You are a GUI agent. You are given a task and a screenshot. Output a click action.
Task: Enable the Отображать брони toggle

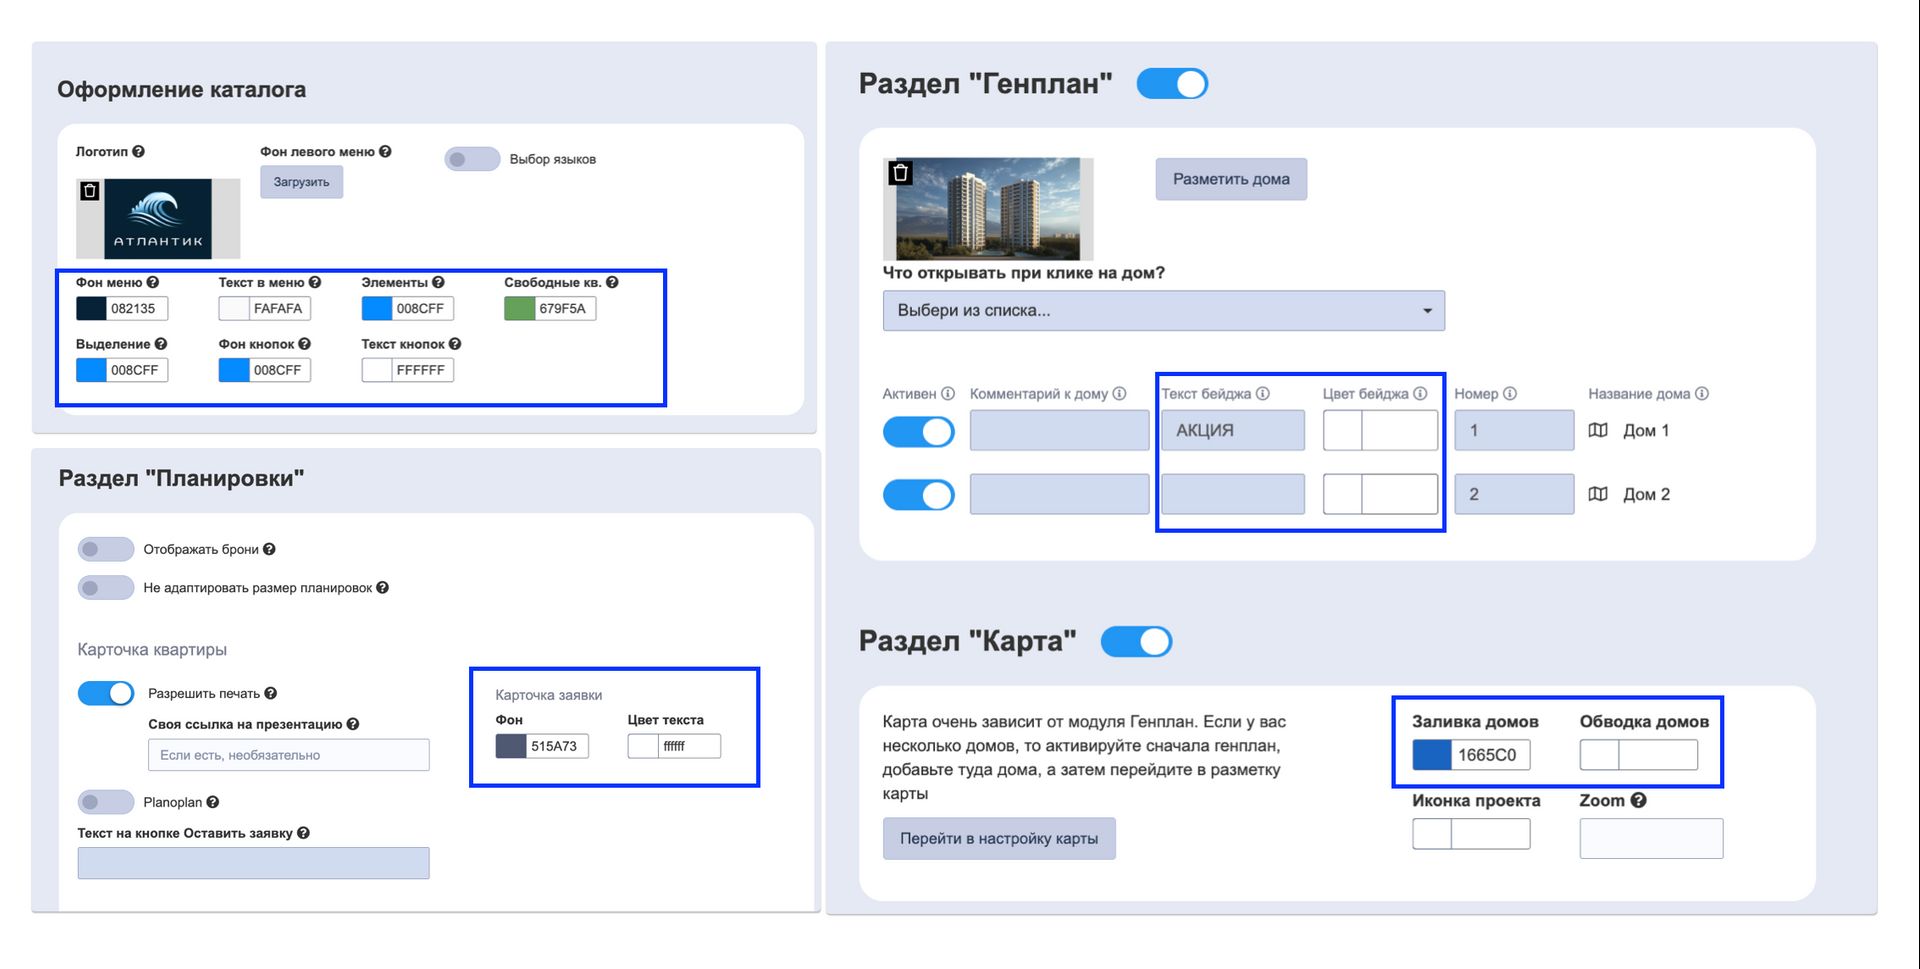click(106, 549)
